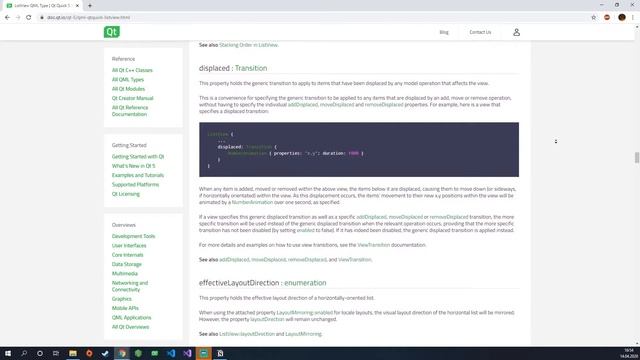Open Qt Creator Manual link

pos(132,98)
